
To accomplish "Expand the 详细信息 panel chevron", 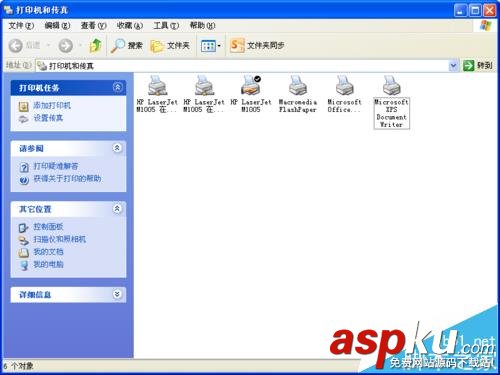I will (117, 294).
